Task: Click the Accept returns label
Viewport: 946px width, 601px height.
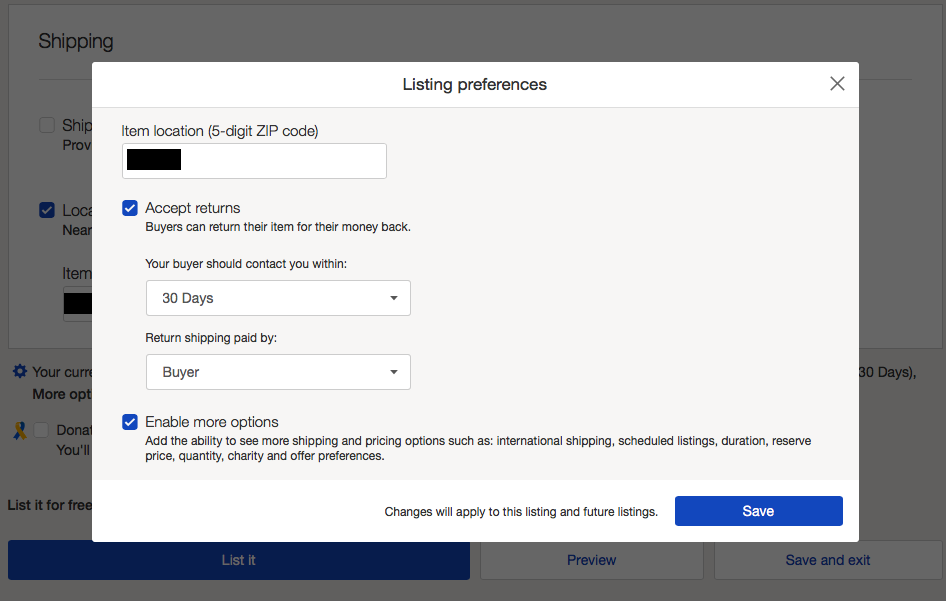Action: coord(193,208)
